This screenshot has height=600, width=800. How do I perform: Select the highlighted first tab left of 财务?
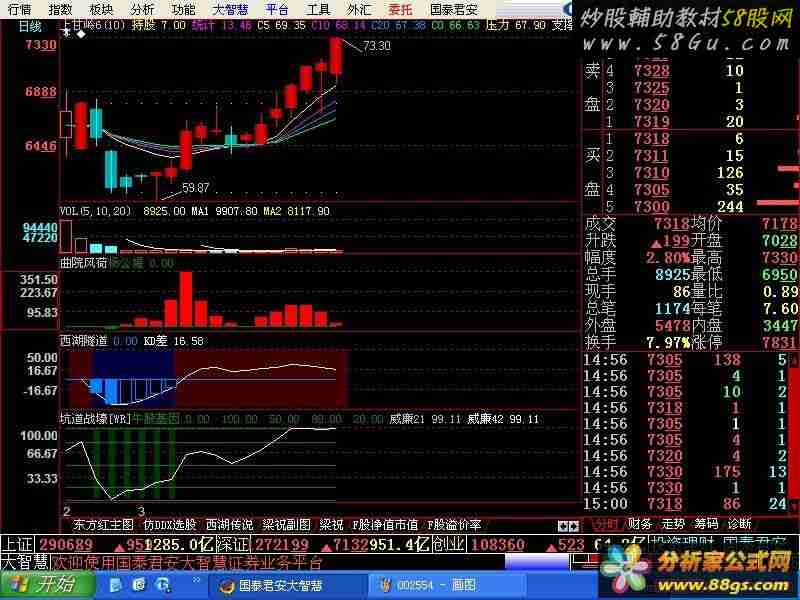[606, 524]
